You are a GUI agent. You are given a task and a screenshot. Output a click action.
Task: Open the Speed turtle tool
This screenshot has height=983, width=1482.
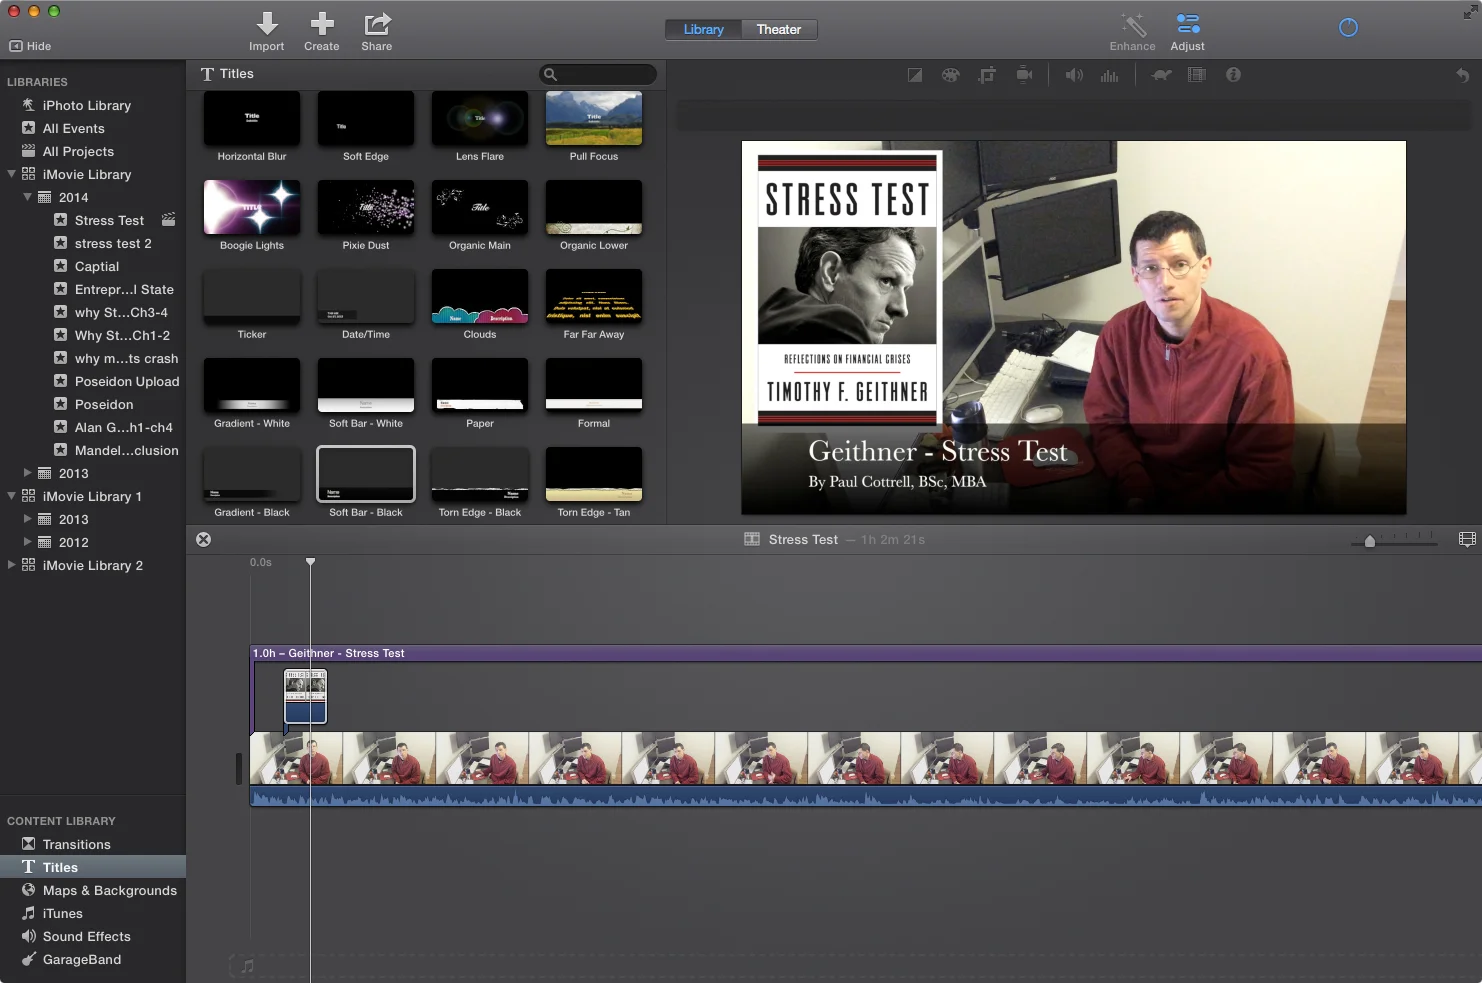pos(1161,75)
